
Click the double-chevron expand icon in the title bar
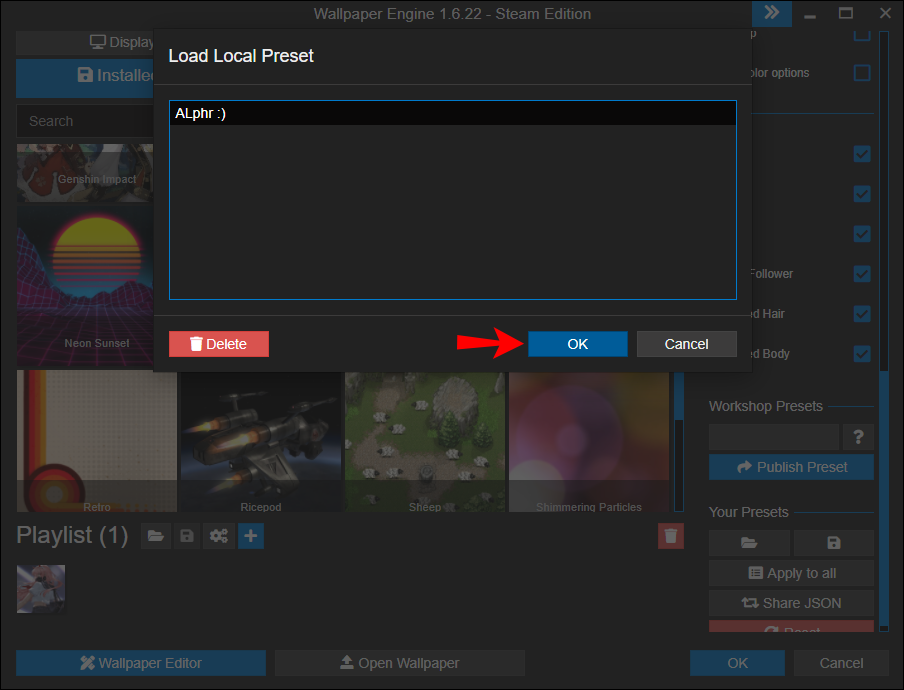coord(771,13)
